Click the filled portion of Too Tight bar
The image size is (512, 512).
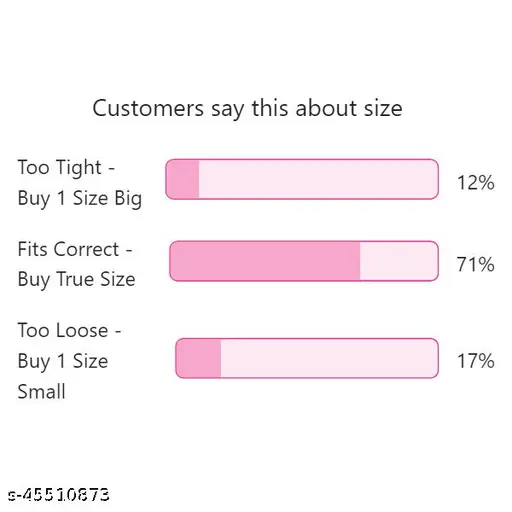[x=182, y=179]
